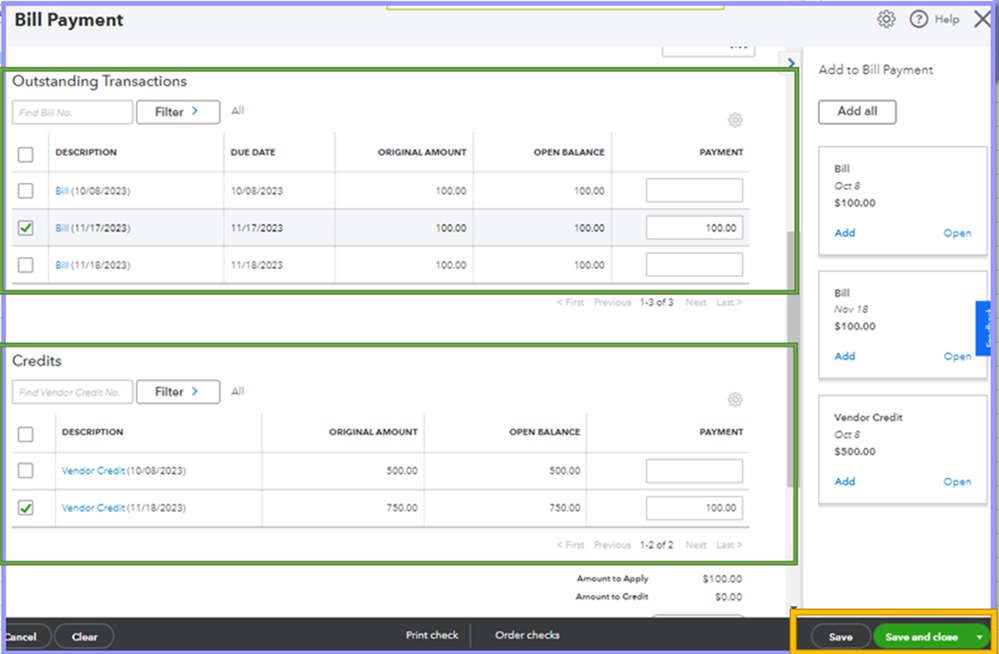Viewport: 999px width, 654px height.
Task: Add the Nov 18 Bill card
Action: click(845, 356)
